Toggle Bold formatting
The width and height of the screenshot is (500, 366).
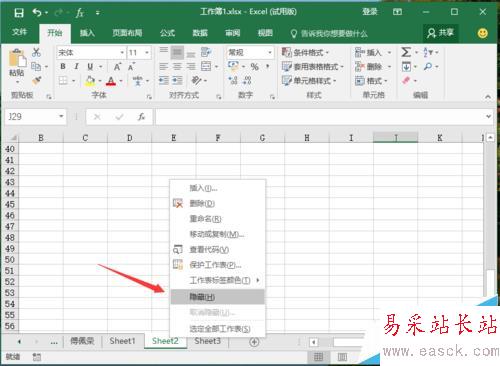[x=63, y=66]
